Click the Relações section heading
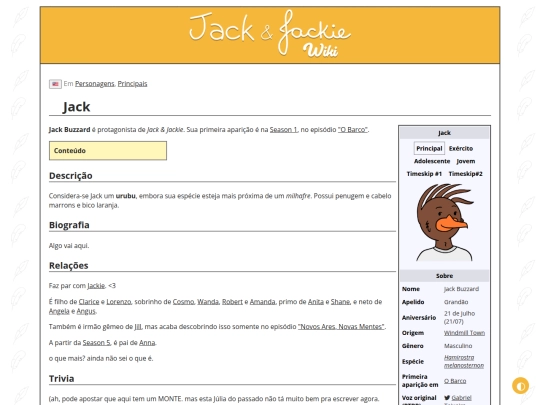 [x=69, y=266]
